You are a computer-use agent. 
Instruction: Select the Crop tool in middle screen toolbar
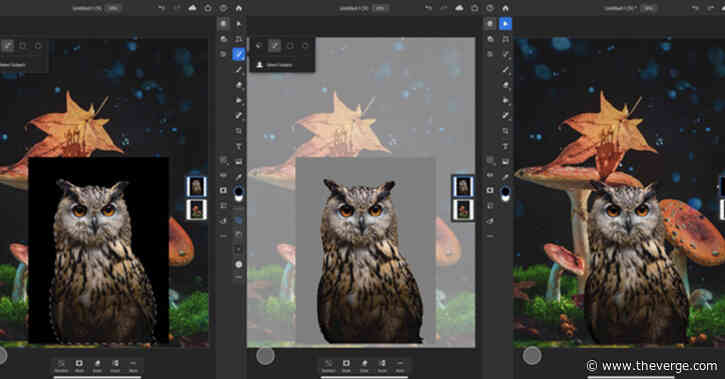(239, 131)
